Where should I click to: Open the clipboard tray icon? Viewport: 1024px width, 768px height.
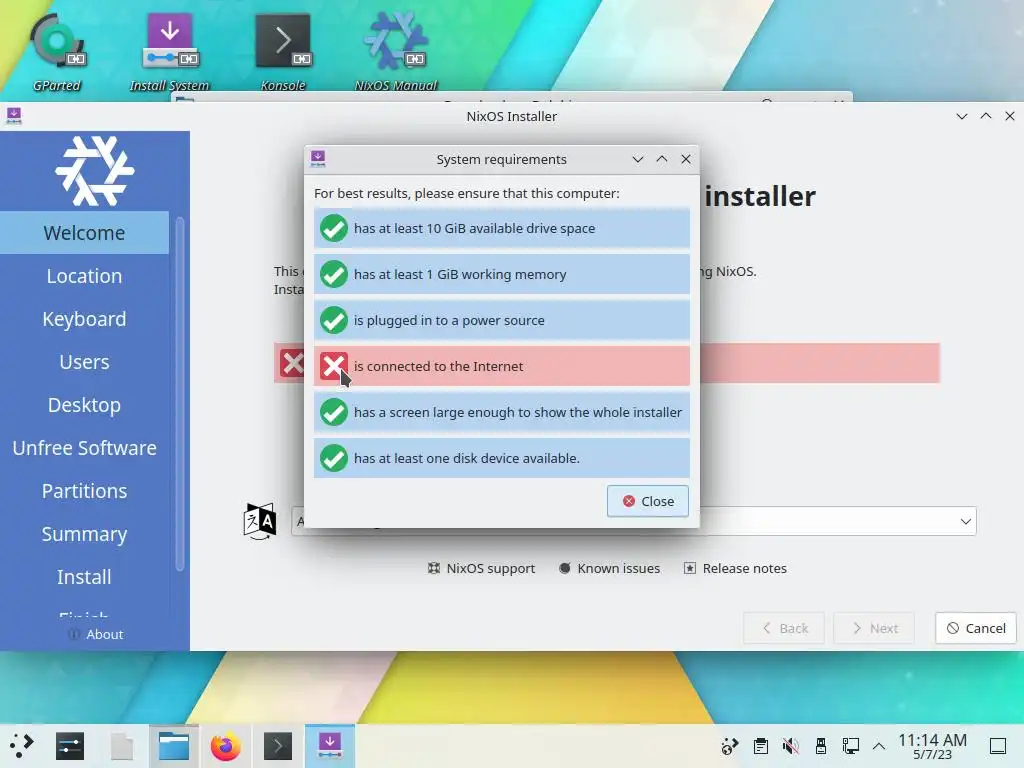[760, 746]
